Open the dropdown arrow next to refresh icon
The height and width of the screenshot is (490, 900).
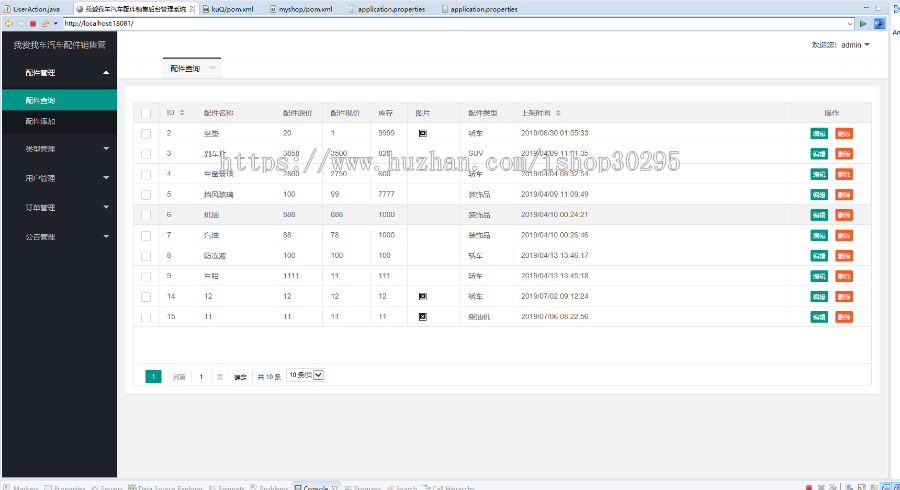tap(55, 24)
